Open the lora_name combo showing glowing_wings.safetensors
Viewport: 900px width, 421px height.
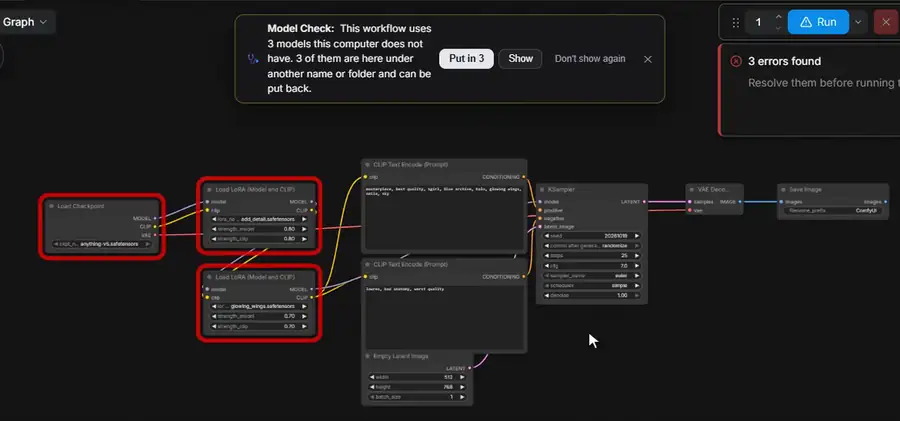pyautogui.click(x=259, y=306)
